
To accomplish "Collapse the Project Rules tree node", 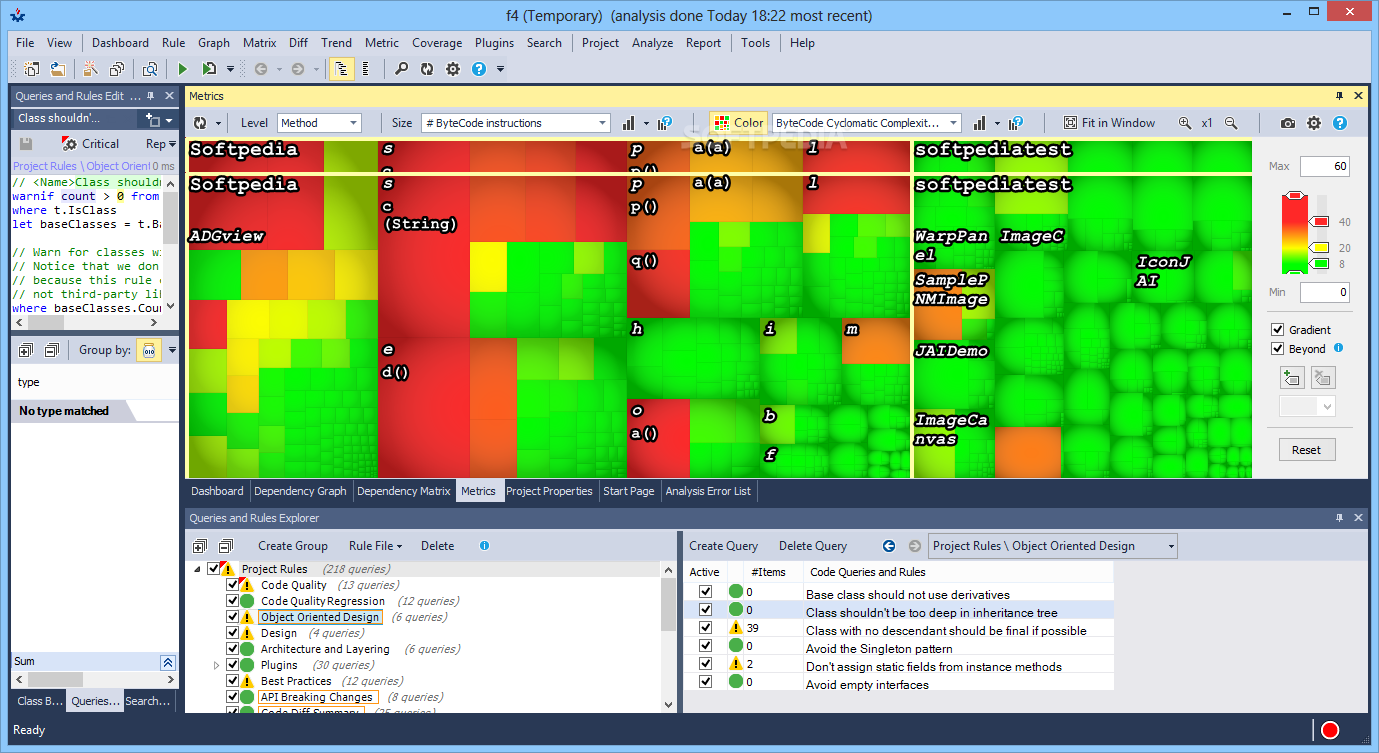I will pyautogui.click(x=197, y=569).
